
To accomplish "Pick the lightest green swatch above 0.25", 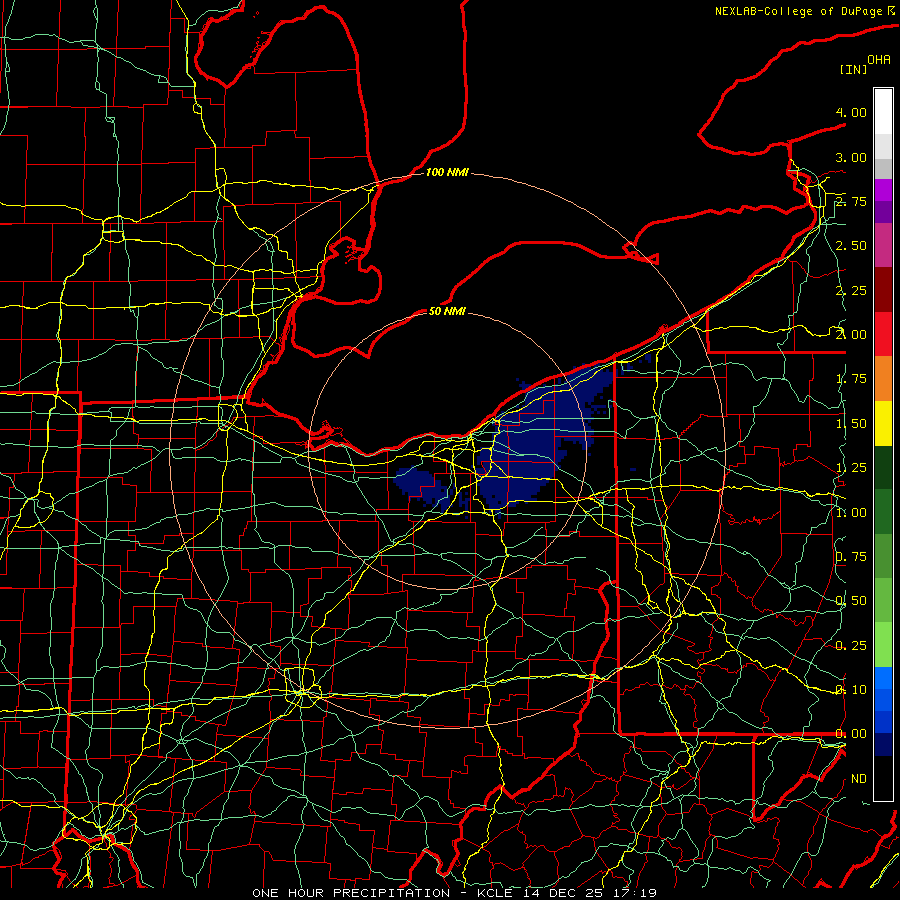I will tap(883, 645).
